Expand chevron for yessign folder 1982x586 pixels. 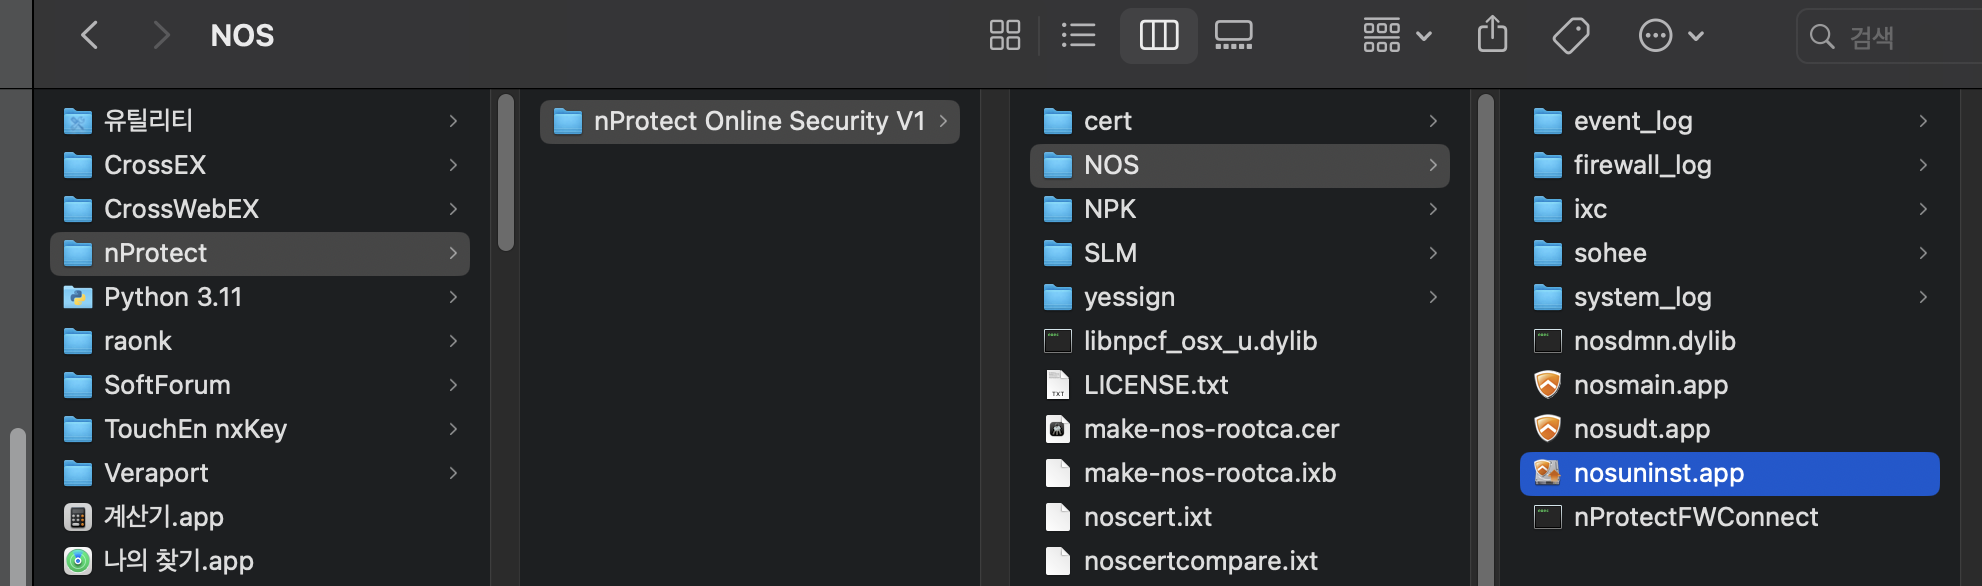point(1433,297)
